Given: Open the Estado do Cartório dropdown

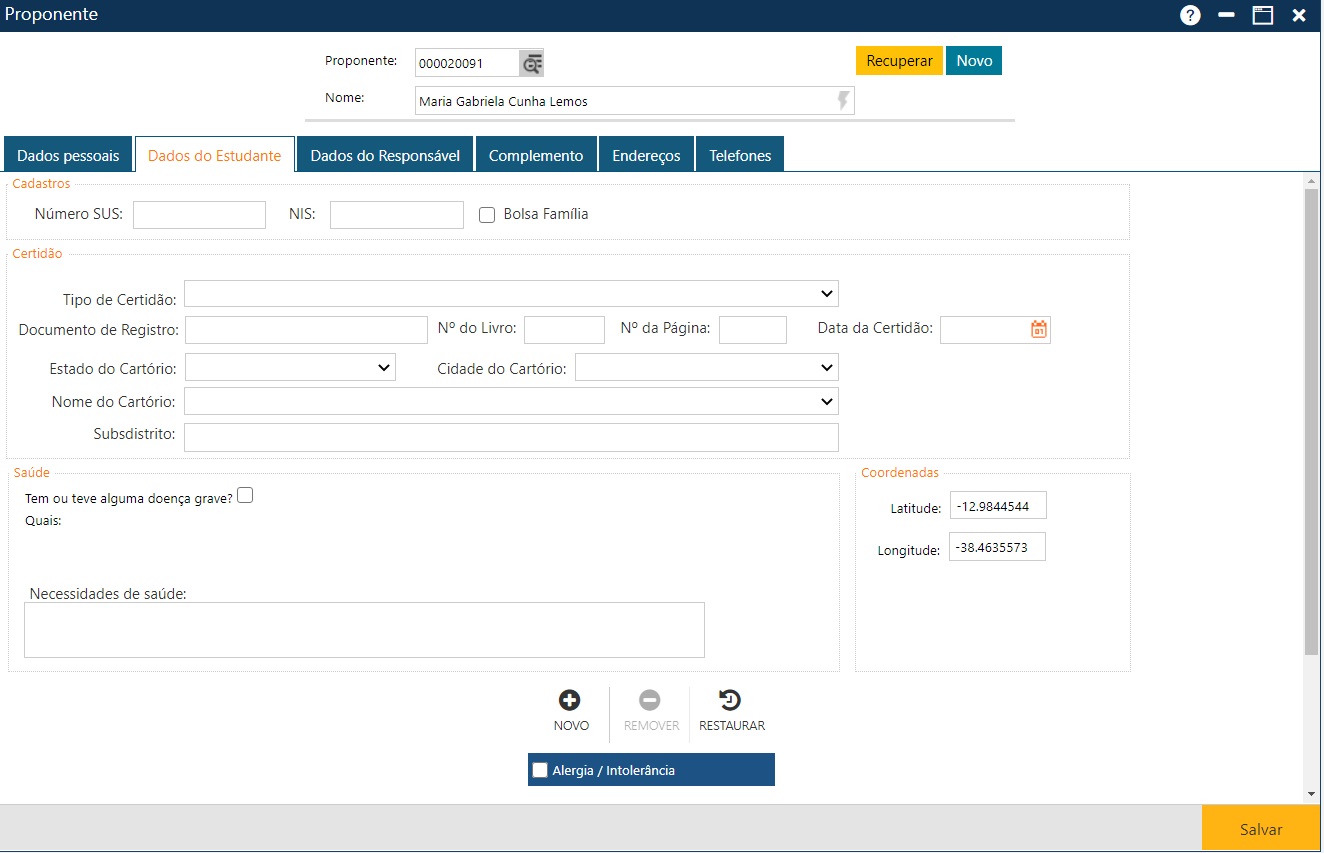Looking at the screenshot, I should click(x=290, y=368).
